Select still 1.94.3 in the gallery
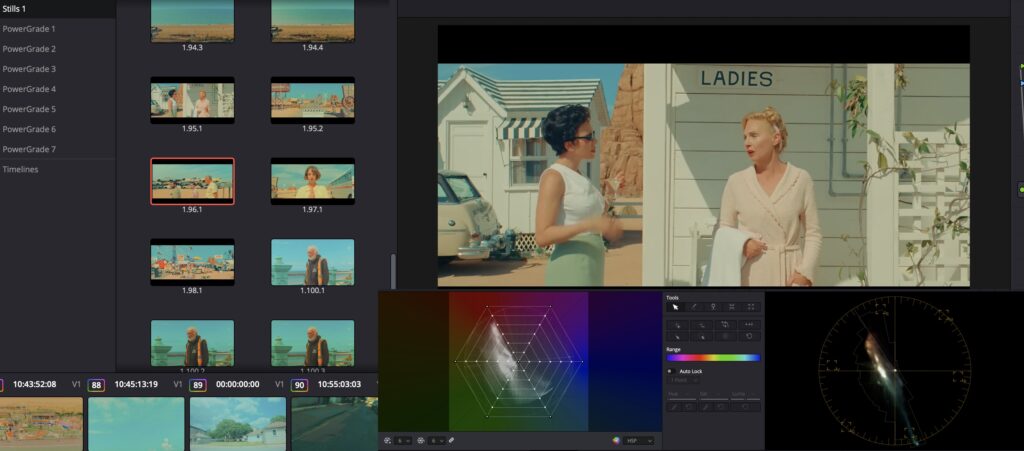Image resolution: width=1024 pixels, height=451 pixels. click(x=192, y=21)
